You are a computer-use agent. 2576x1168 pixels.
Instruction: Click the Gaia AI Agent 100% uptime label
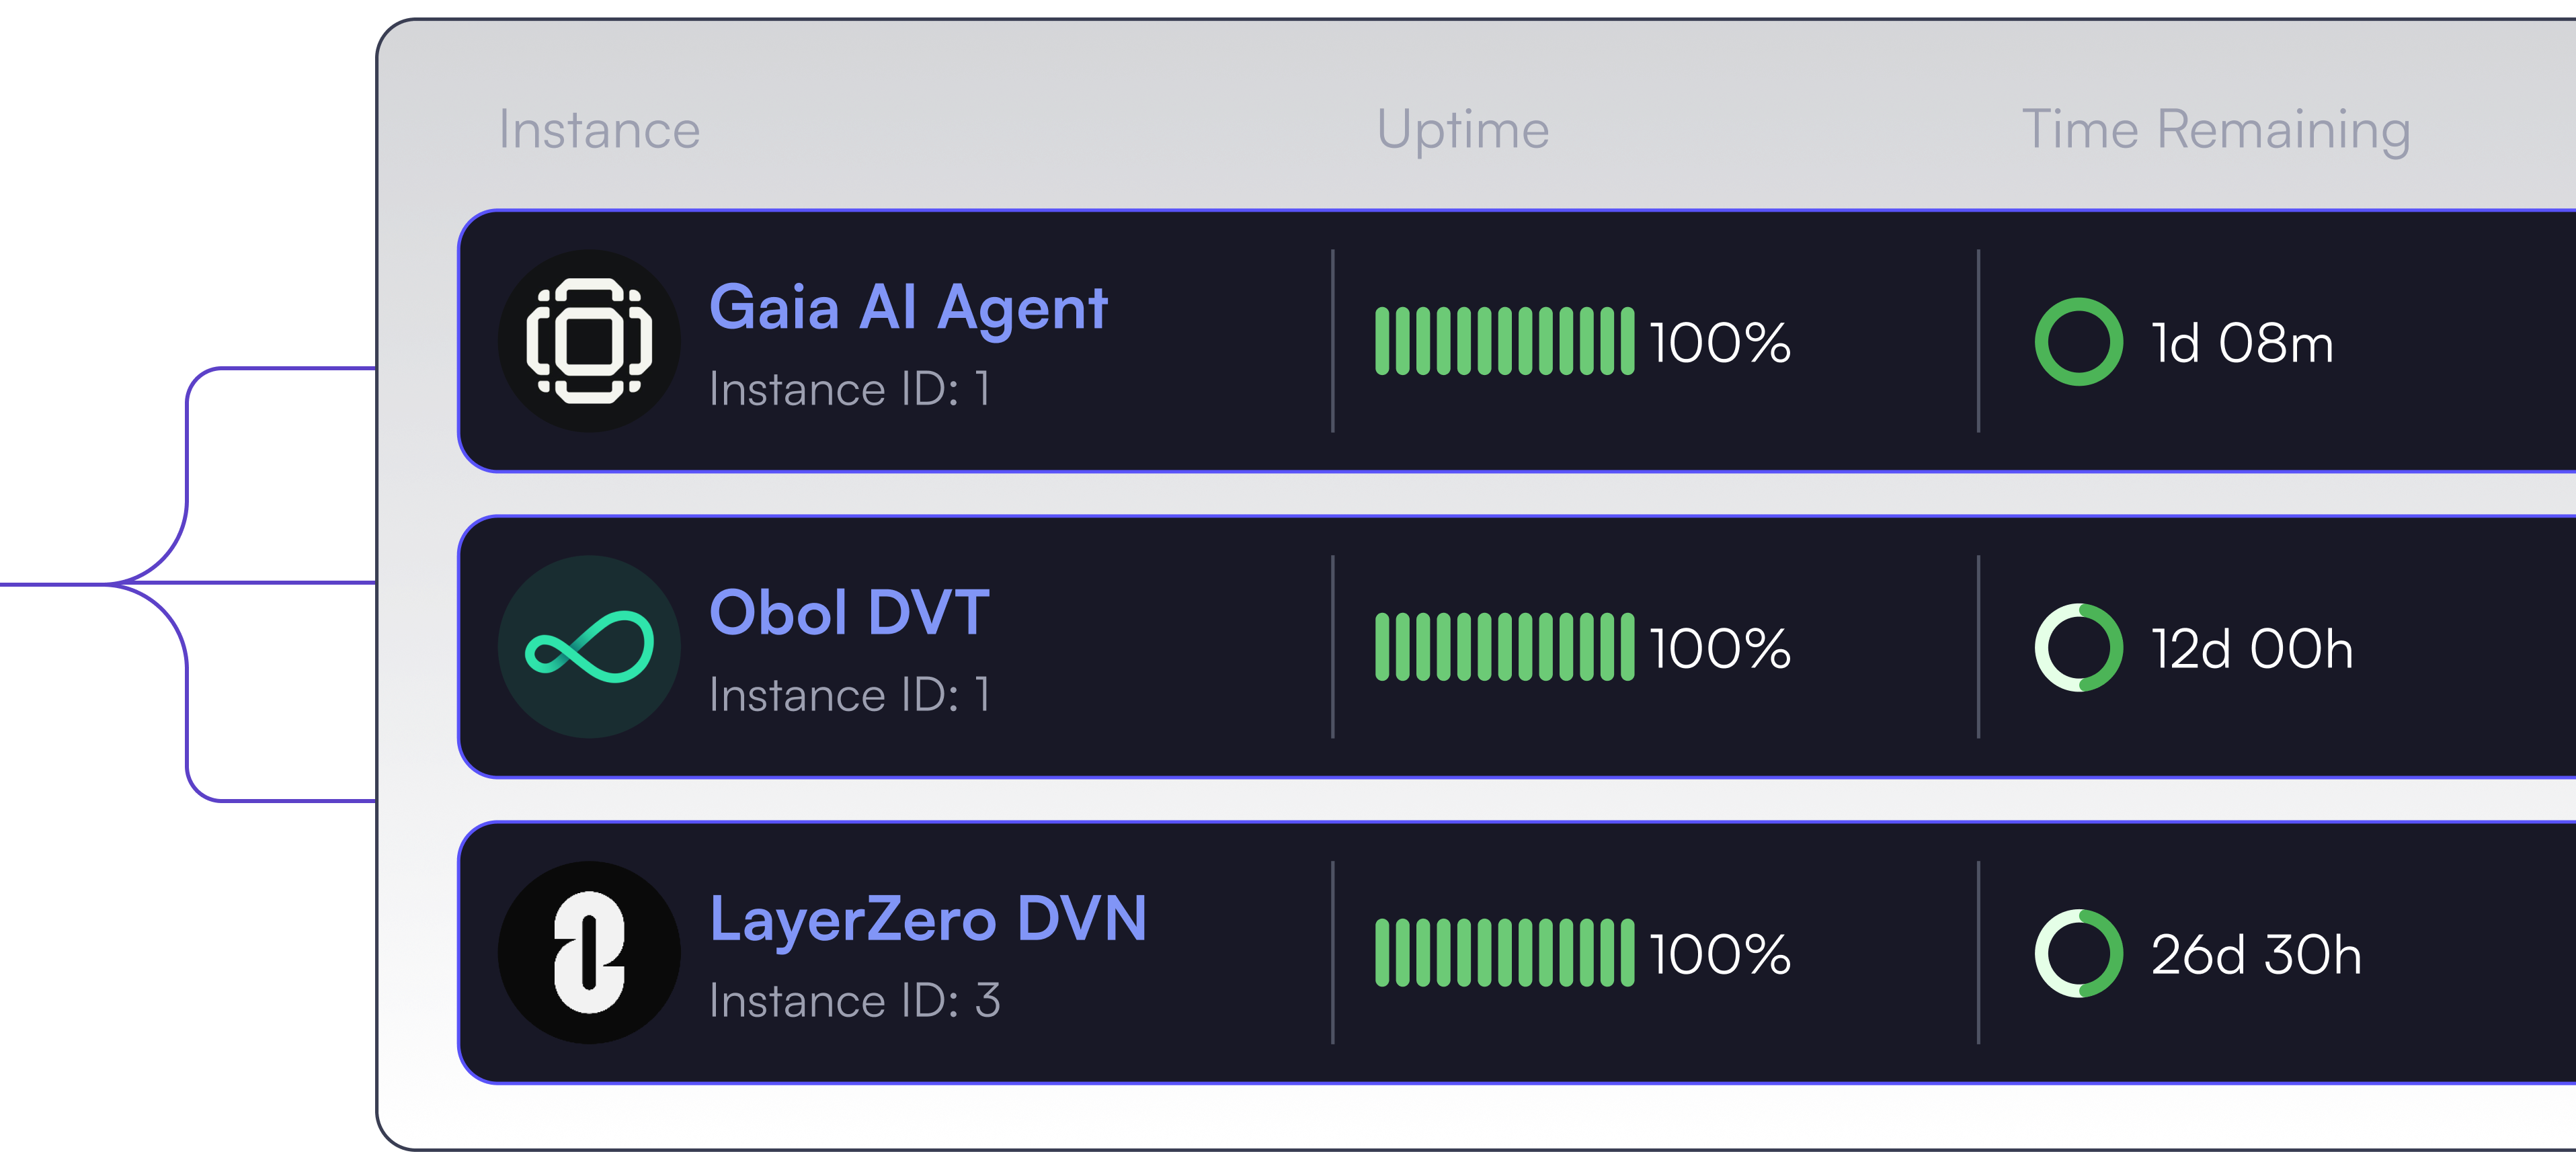click(1720, 344)
